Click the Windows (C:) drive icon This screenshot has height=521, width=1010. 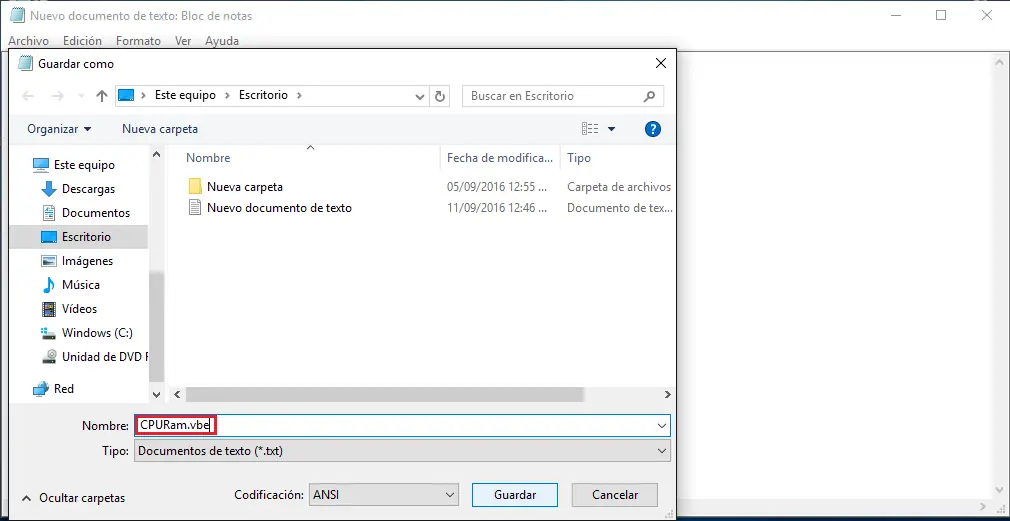(x=49, y=333)
